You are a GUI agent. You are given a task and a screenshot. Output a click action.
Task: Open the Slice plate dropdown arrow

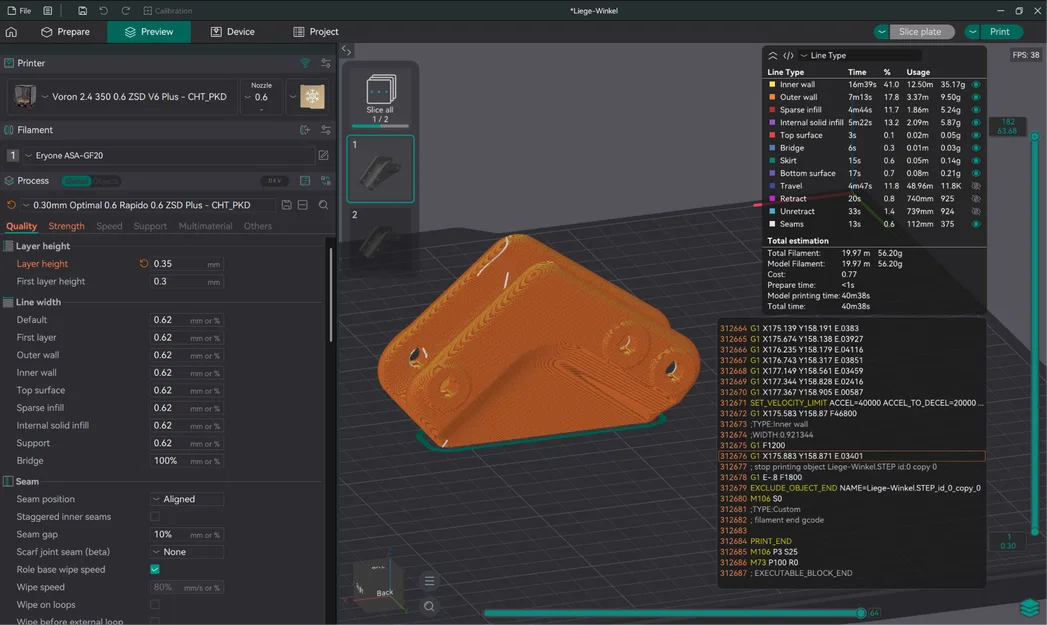881,31
